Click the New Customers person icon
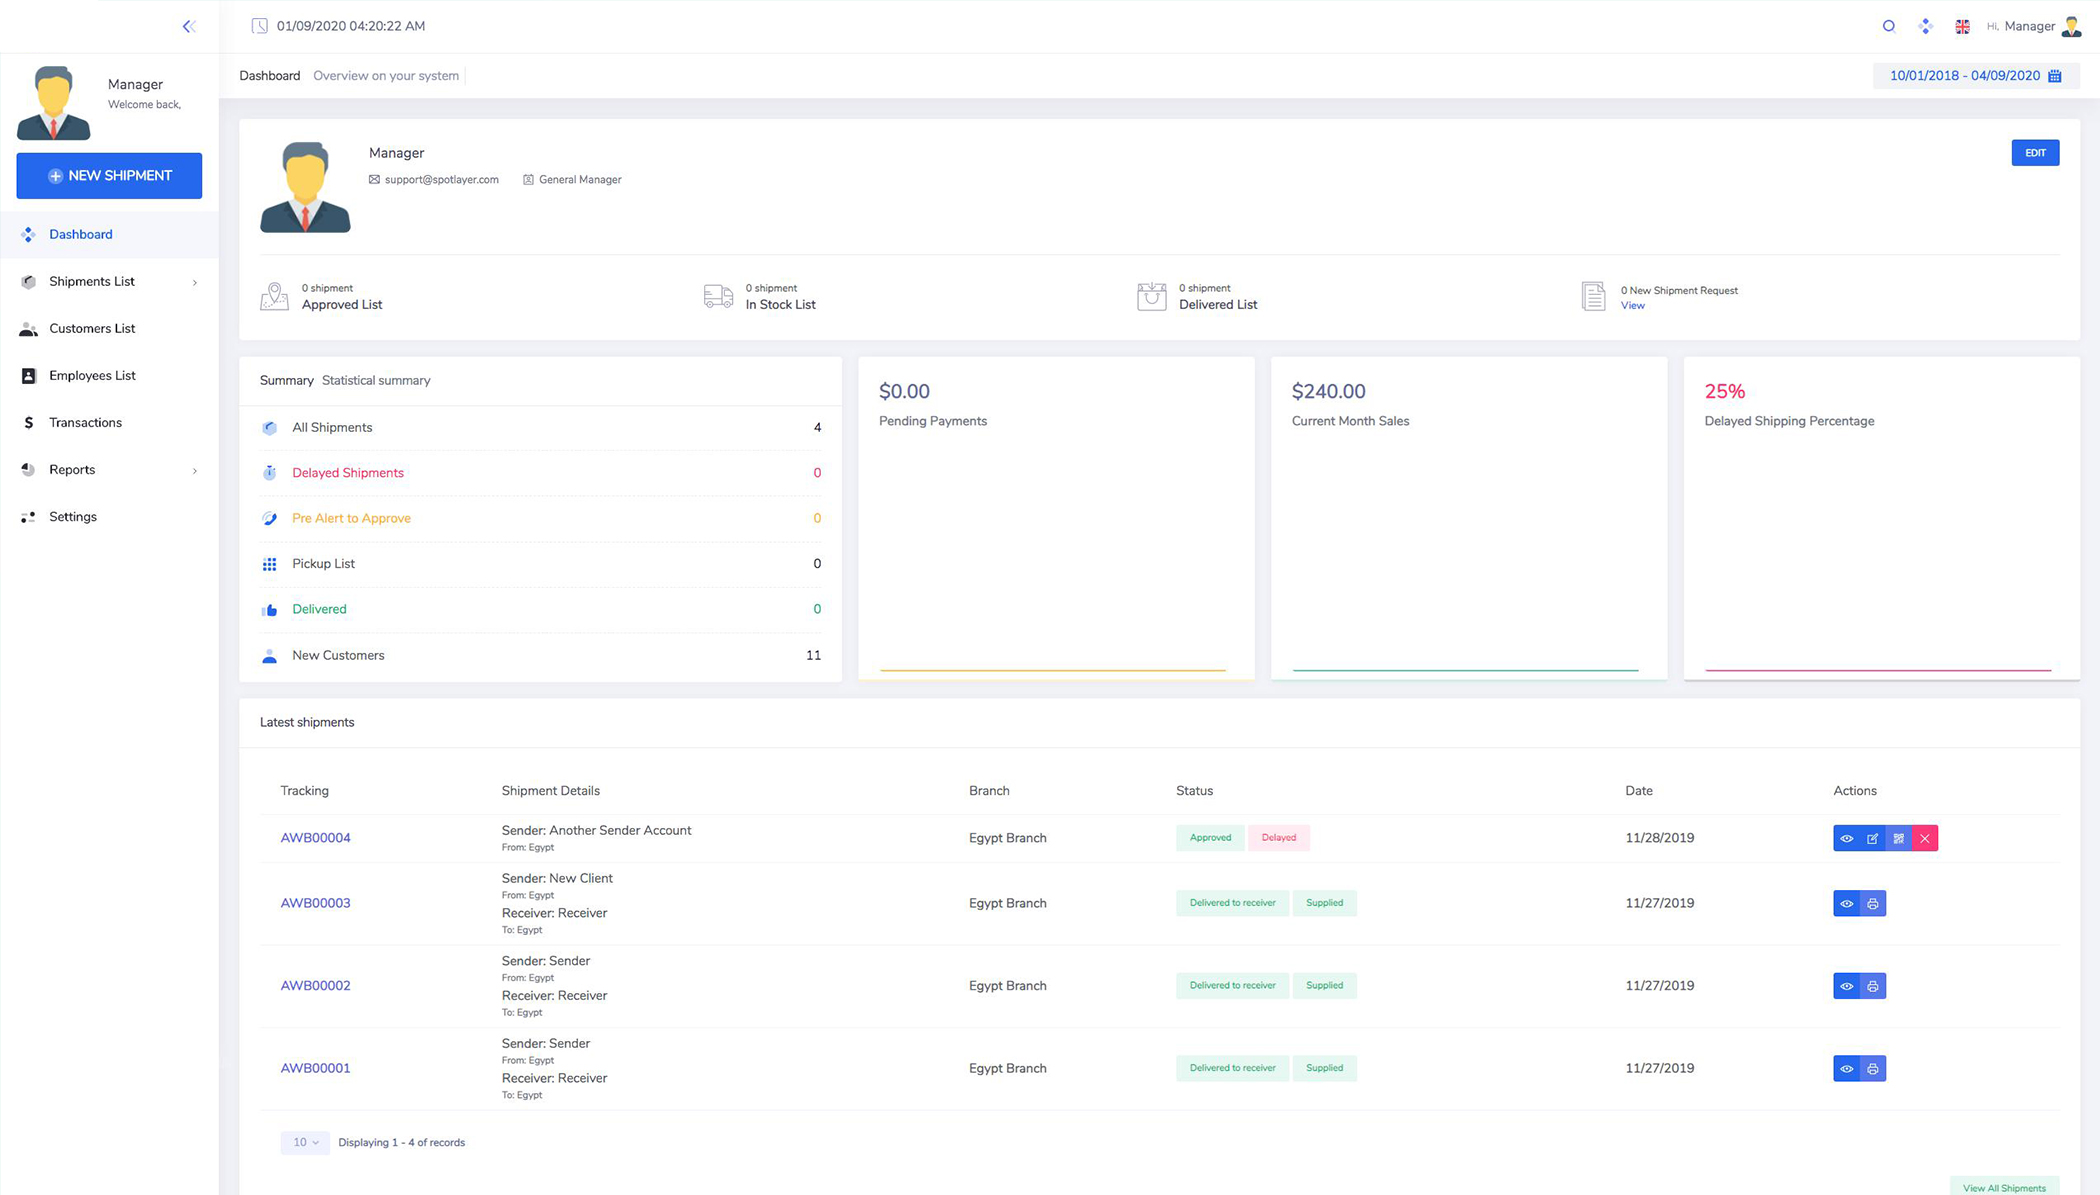 point(269,656)
